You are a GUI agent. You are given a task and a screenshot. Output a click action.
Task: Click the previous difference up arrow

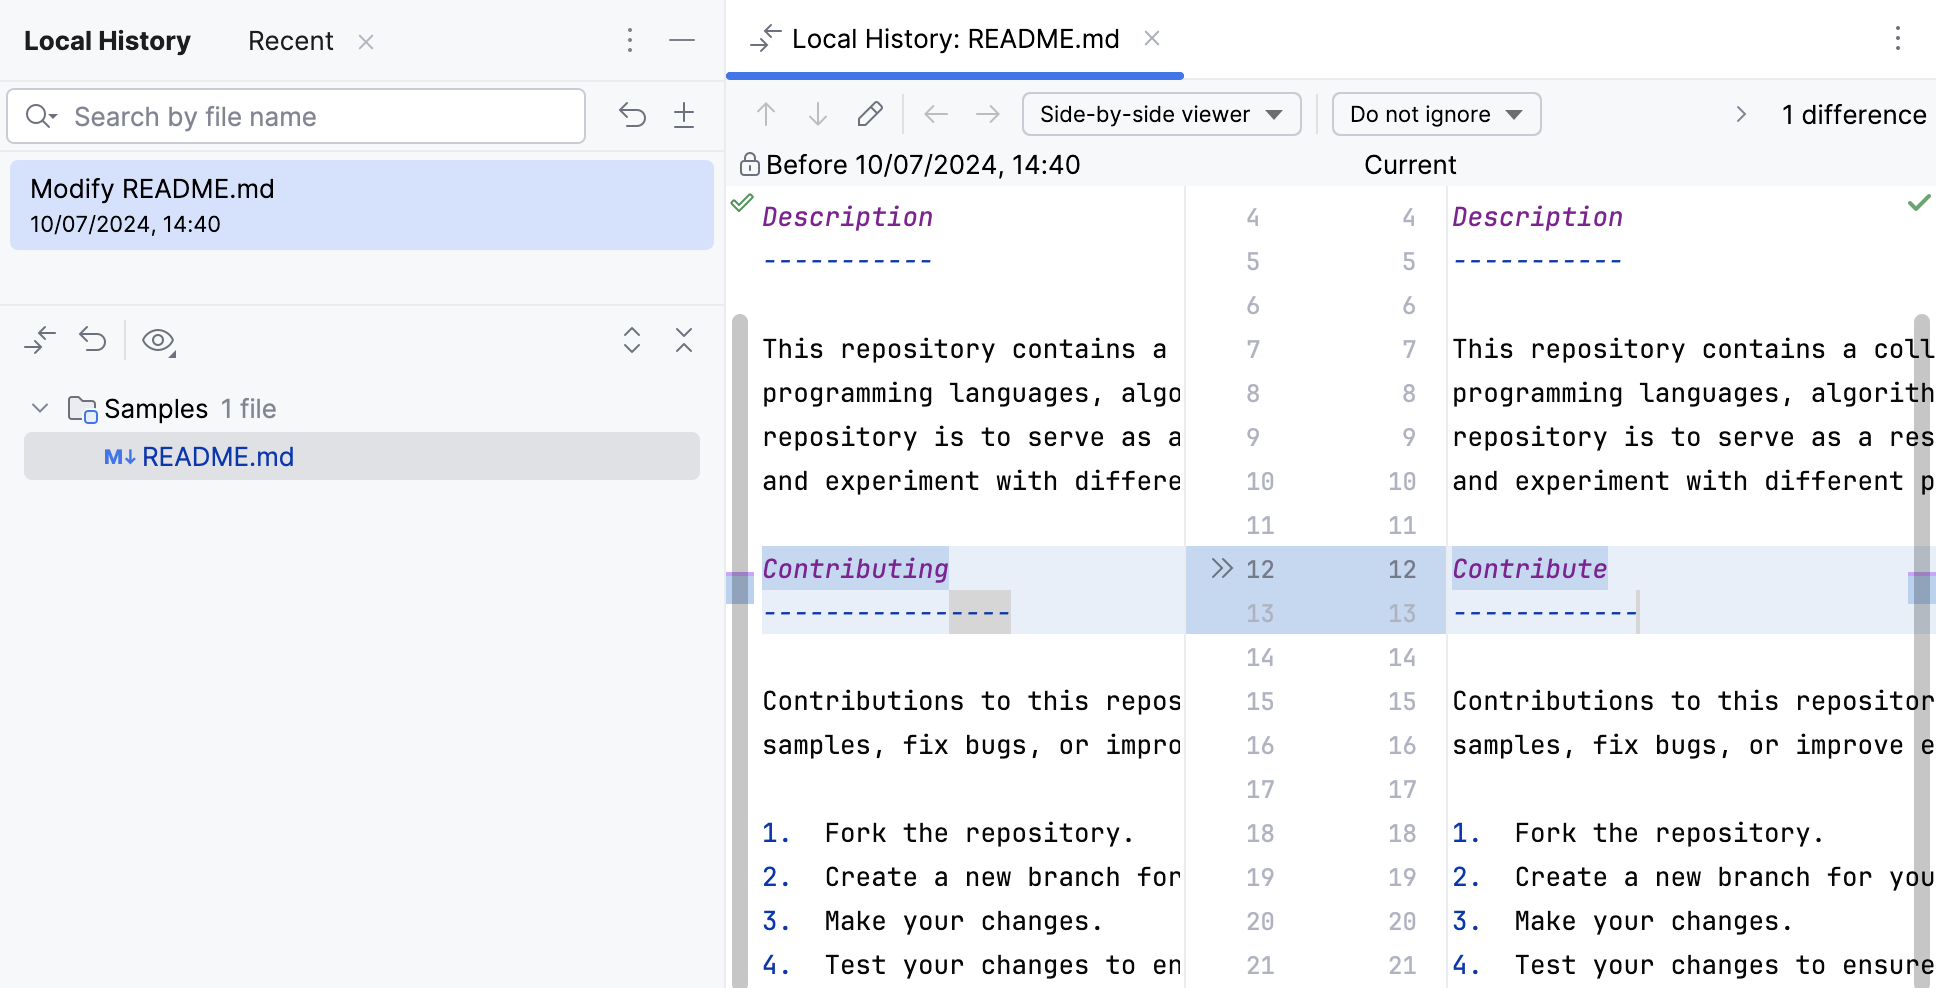coord(766,114)
